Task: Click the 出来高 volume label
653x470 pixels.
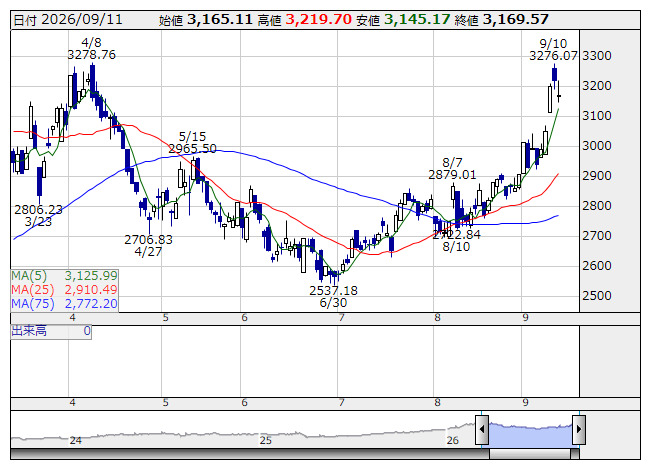Action: click(x=29, y=331)
